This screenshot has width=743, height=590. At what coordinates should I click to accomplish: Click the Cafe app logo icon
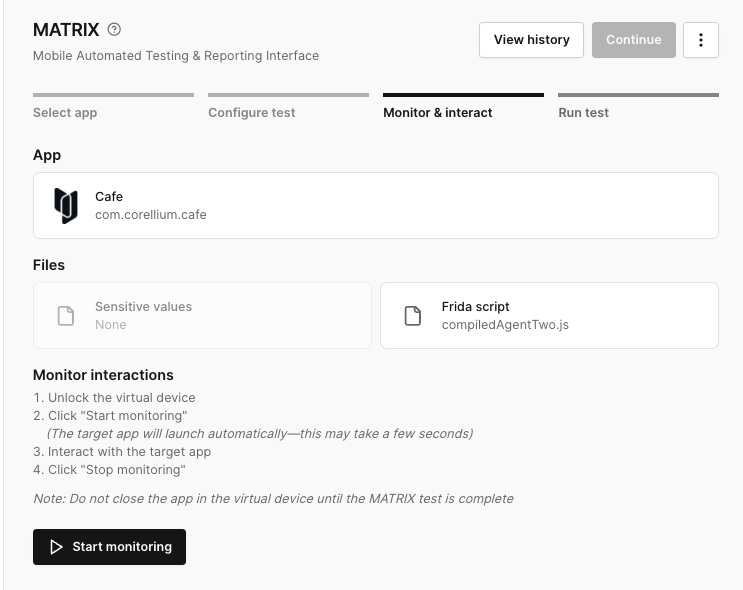(x=66, y=206)
